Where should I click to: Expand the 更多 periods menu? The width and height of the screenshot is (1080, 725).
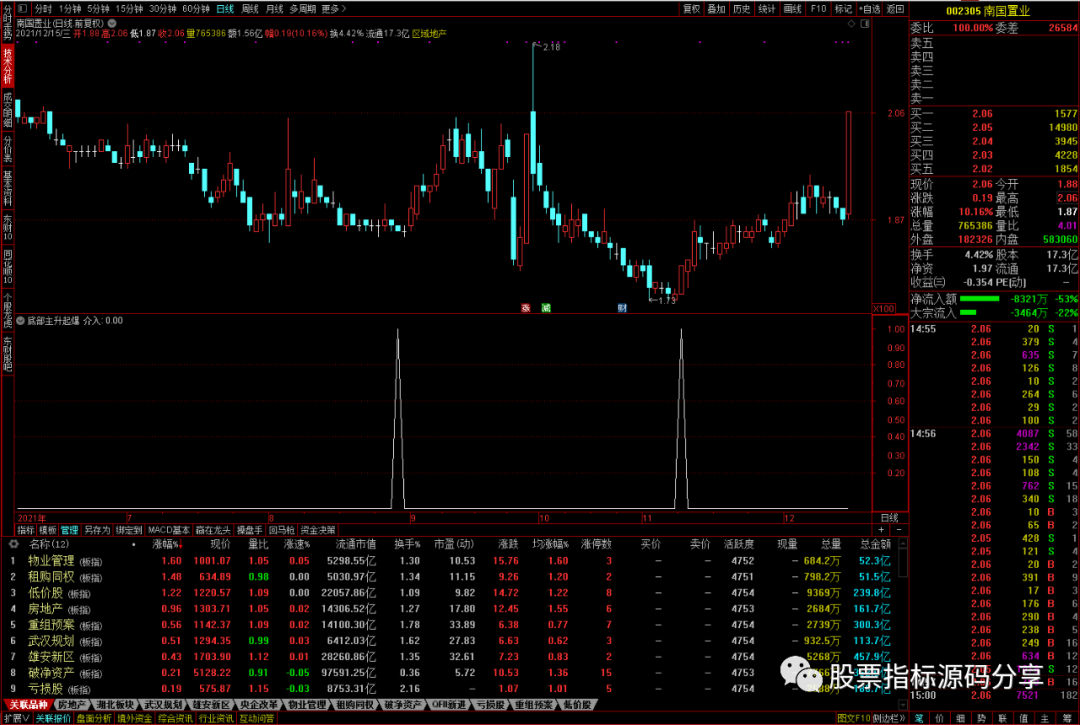333,9
